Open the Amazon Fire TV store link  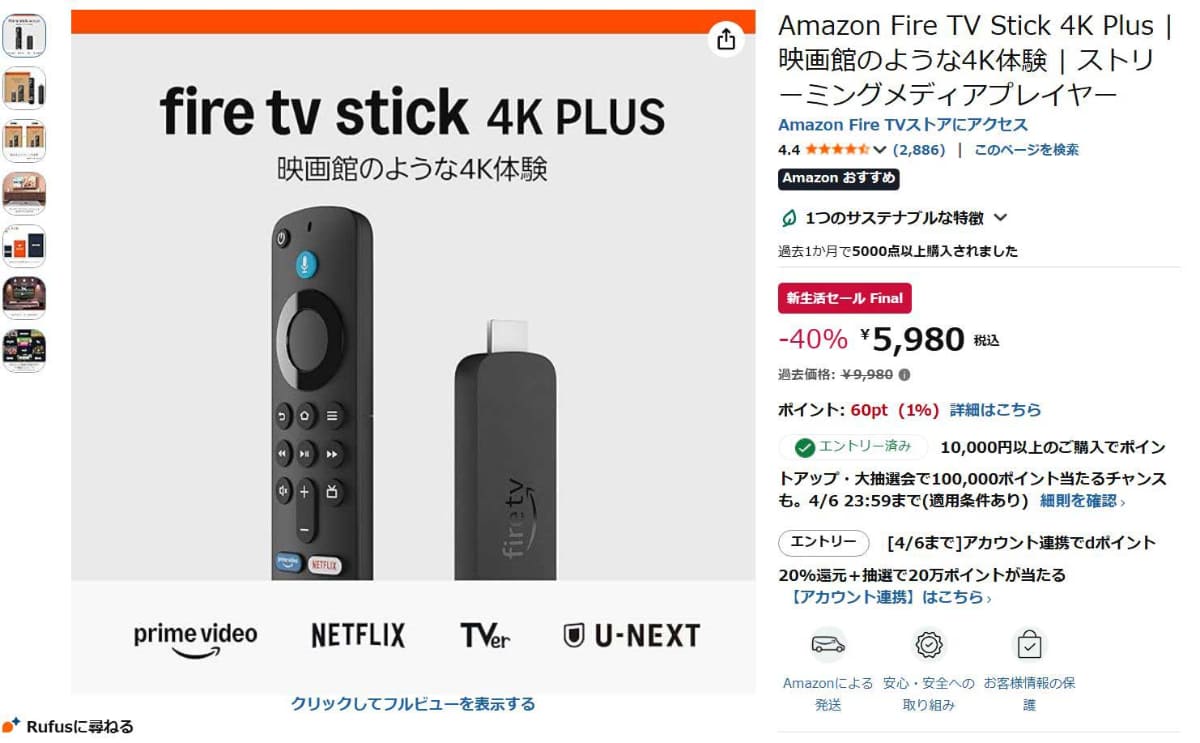[903, 125]
